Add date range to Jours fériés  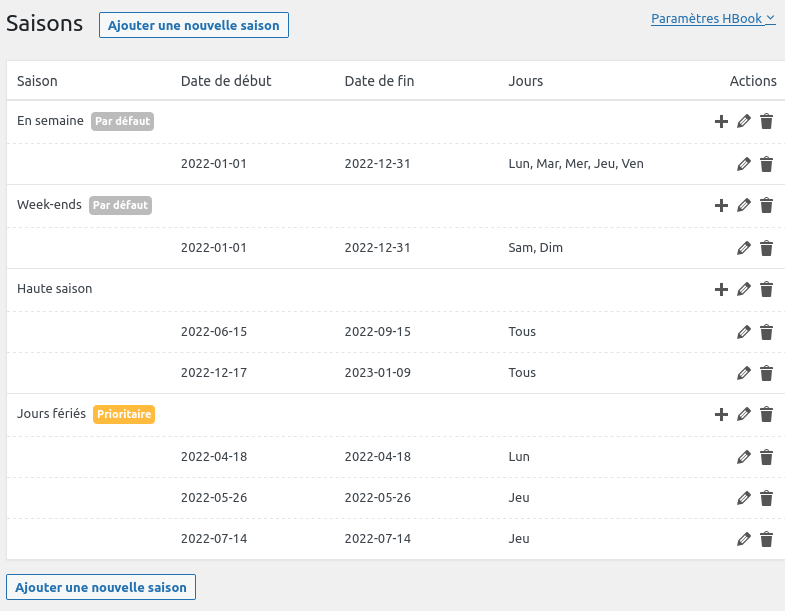tap(721, 414)
